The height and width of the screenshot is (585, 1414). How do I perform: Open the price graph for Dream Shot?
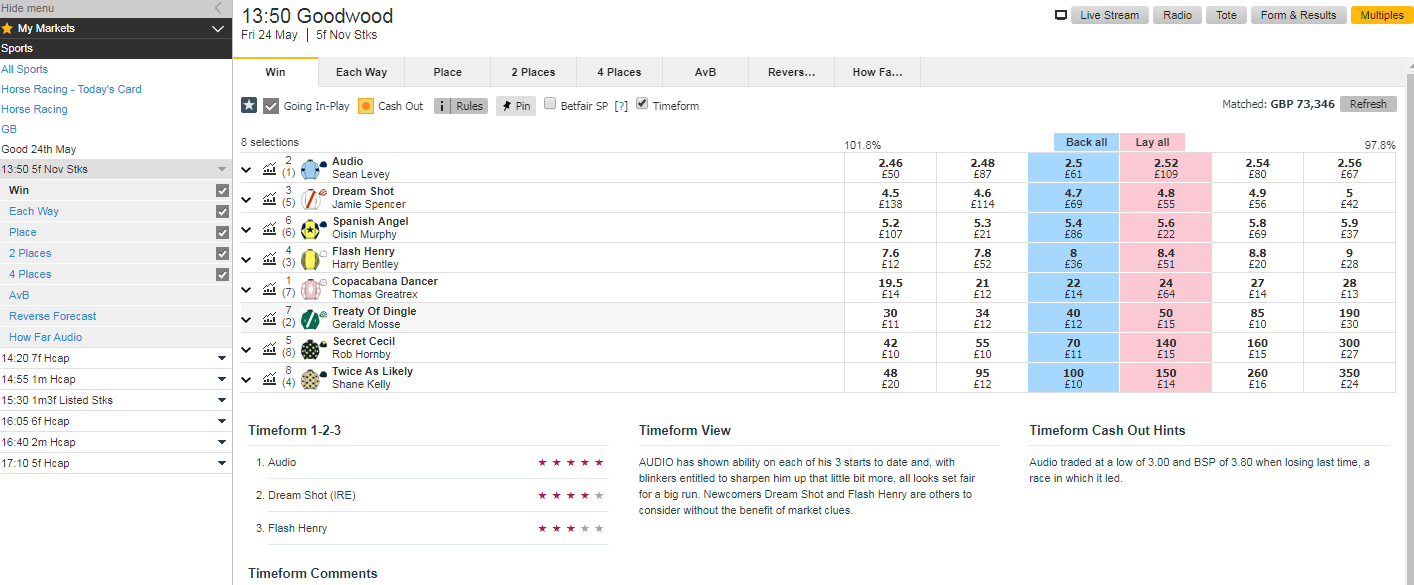pos(269,199)
